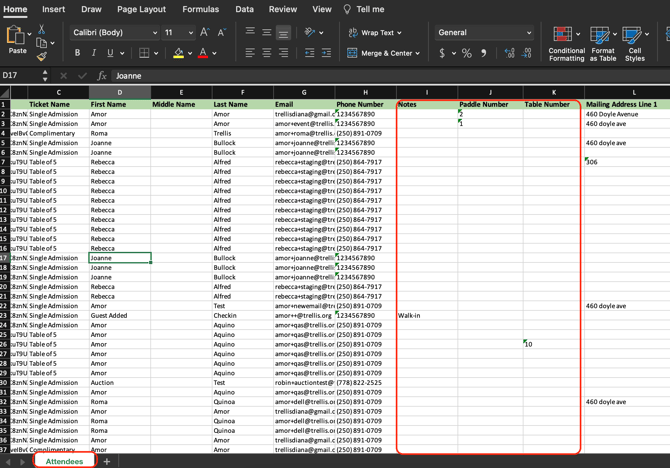The image size is (670, 468).
Task: Click the Paste clipboard icon
Action: (15, 37)
